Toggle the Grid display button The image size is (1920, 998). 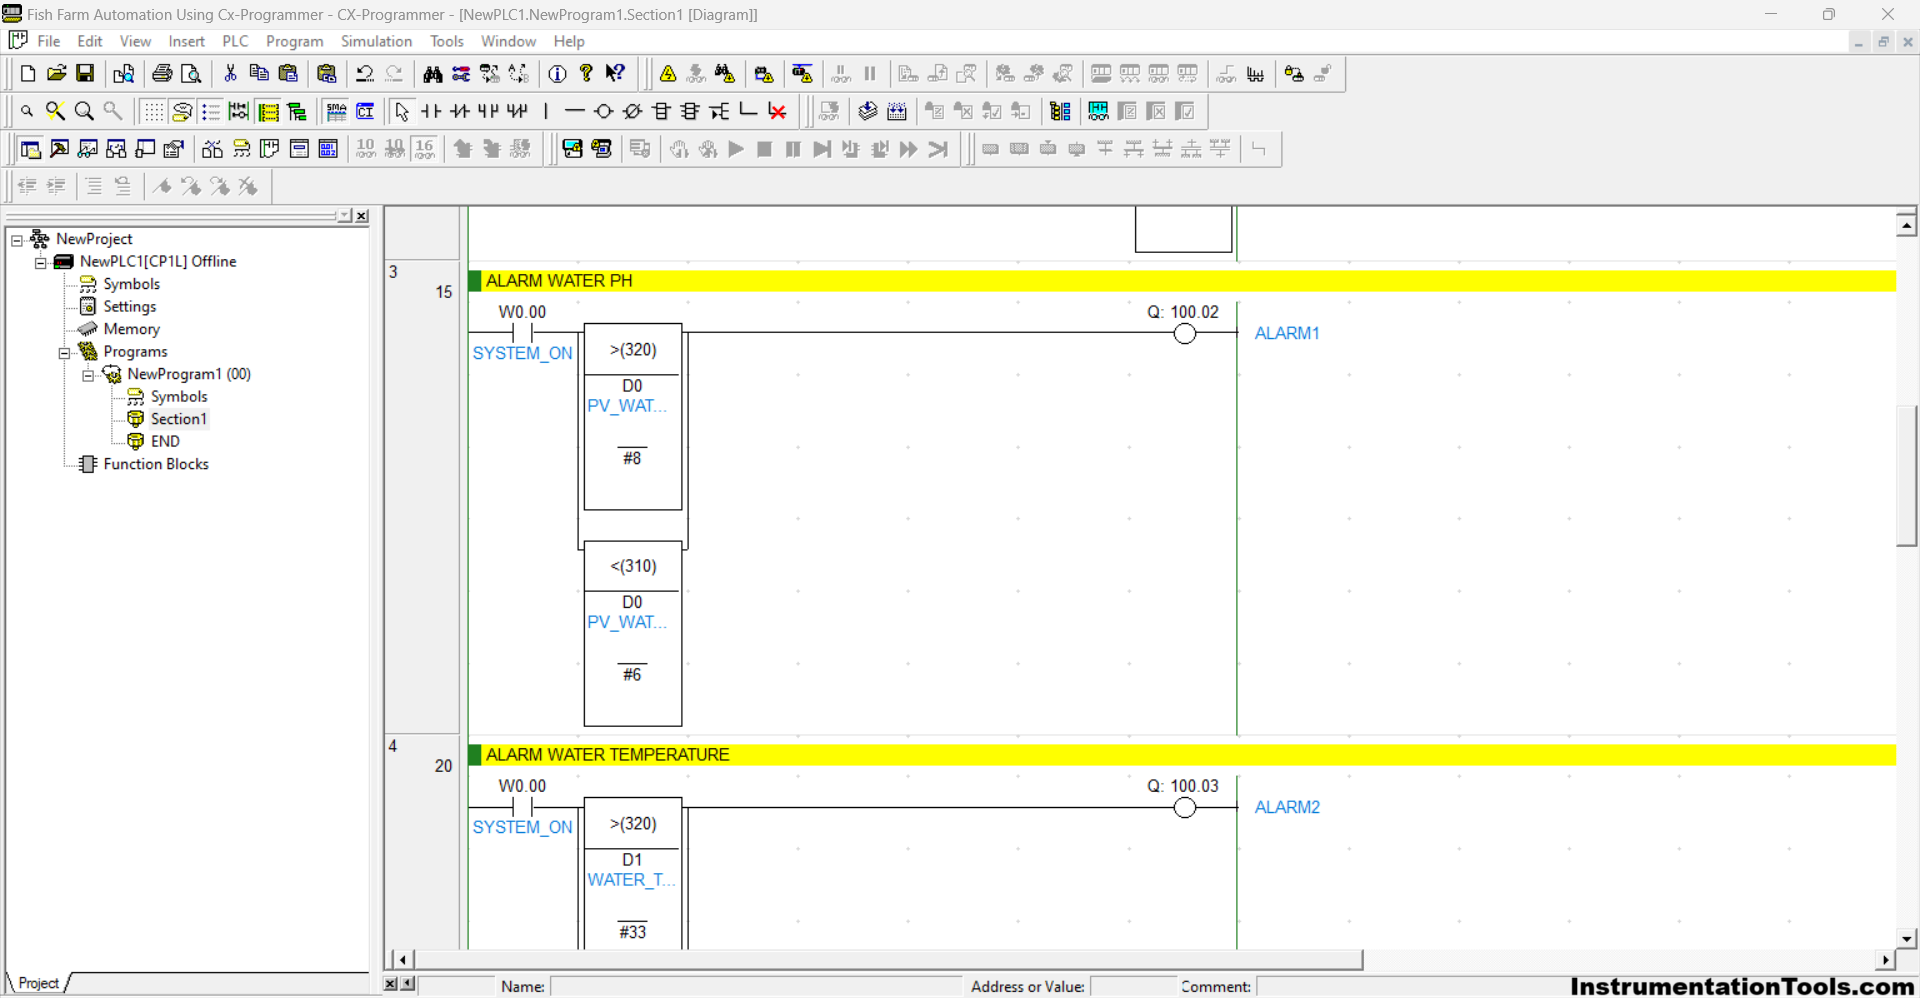pyautogui.click(x=153, y=111)
